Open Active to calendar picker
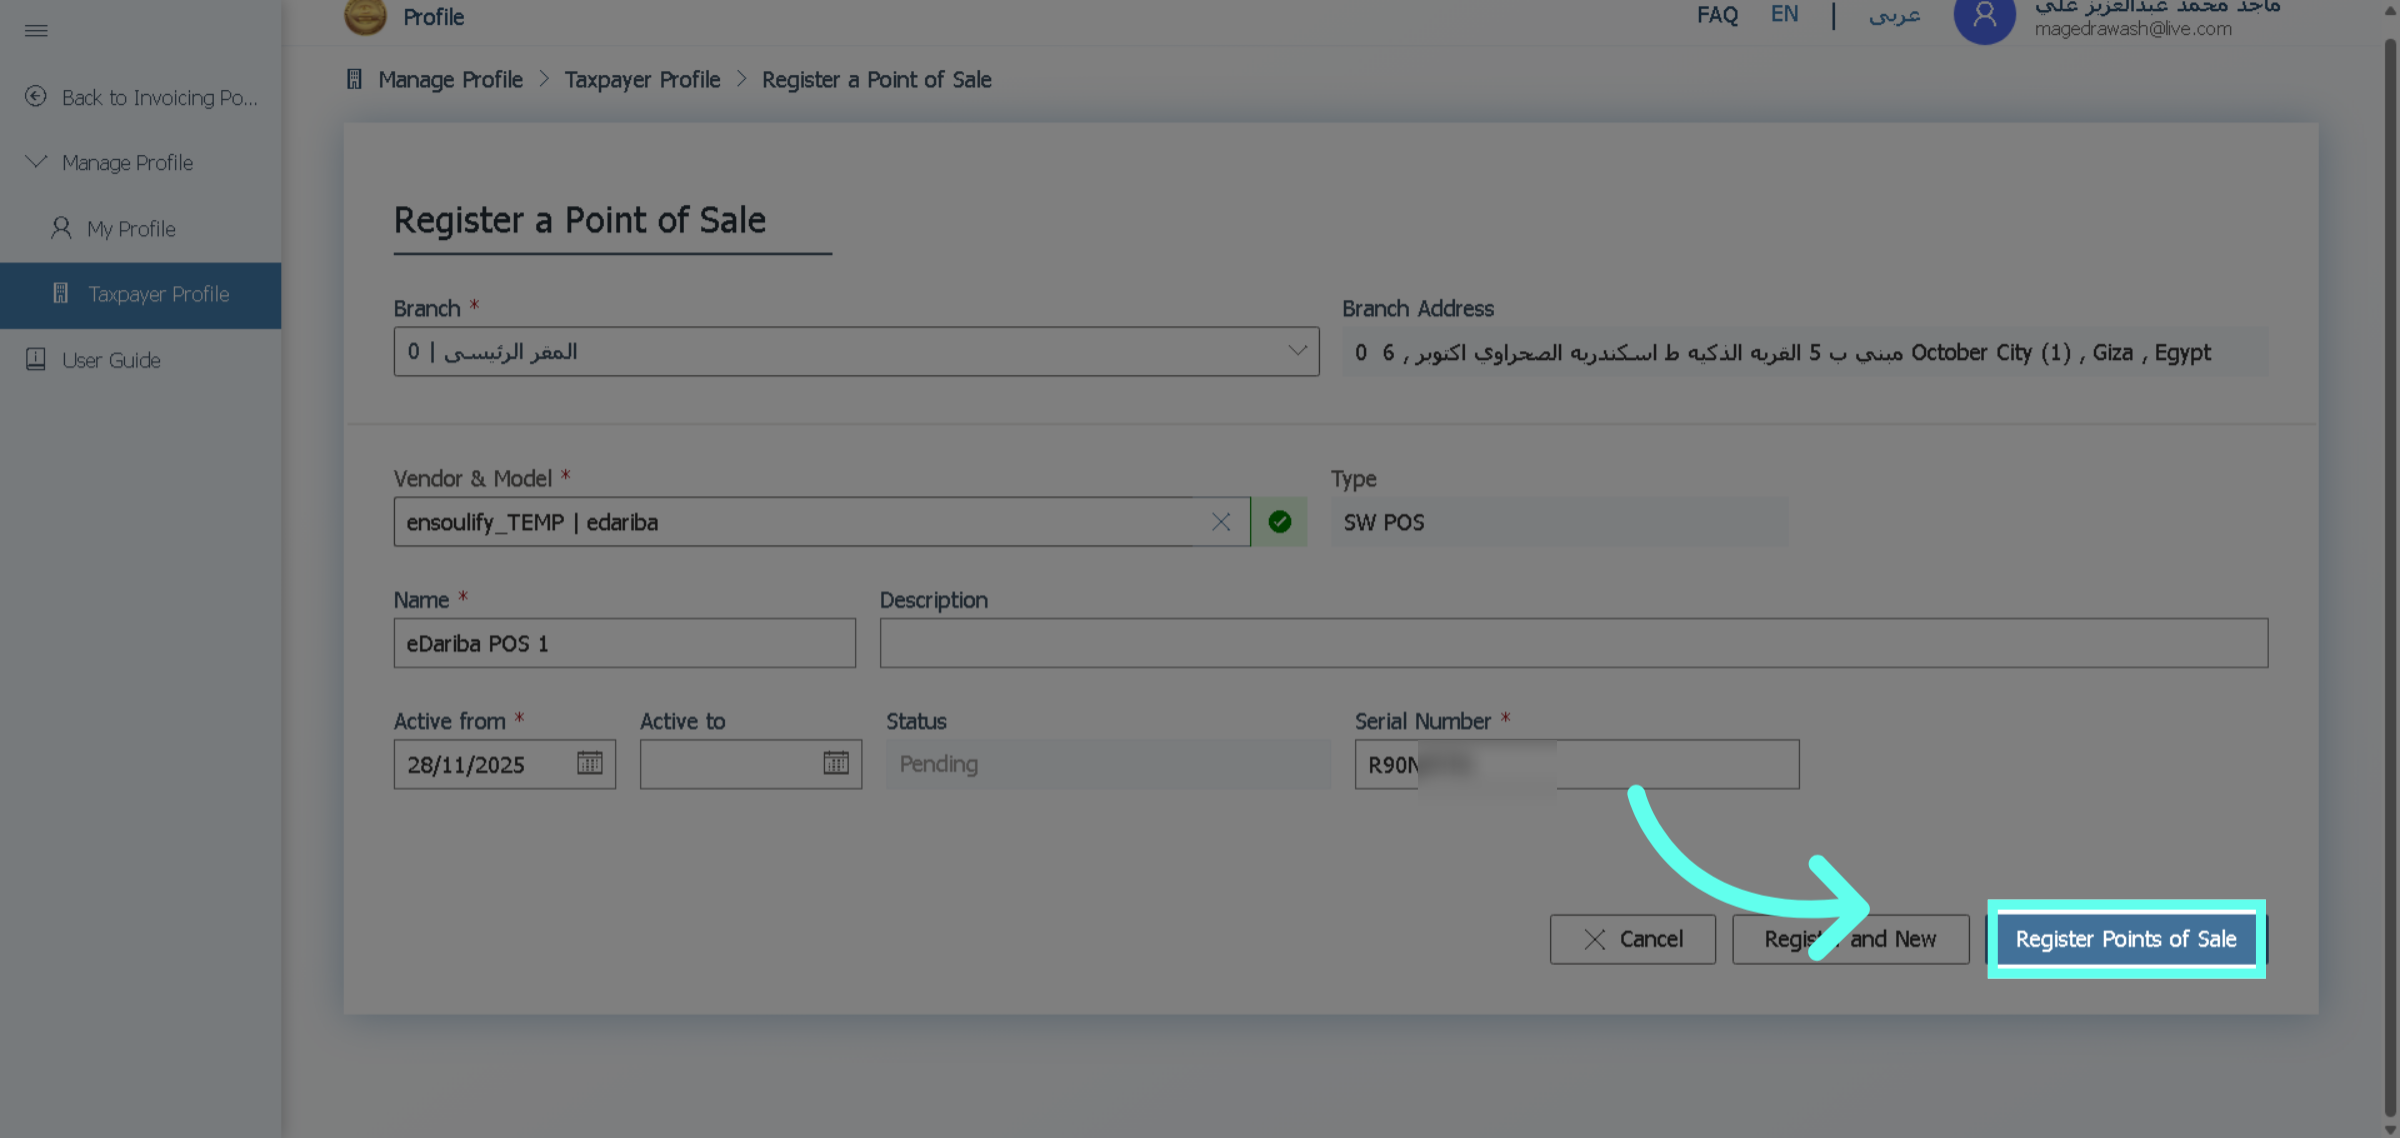Viewport: 2400px width, 1138px height. (835, 763)
